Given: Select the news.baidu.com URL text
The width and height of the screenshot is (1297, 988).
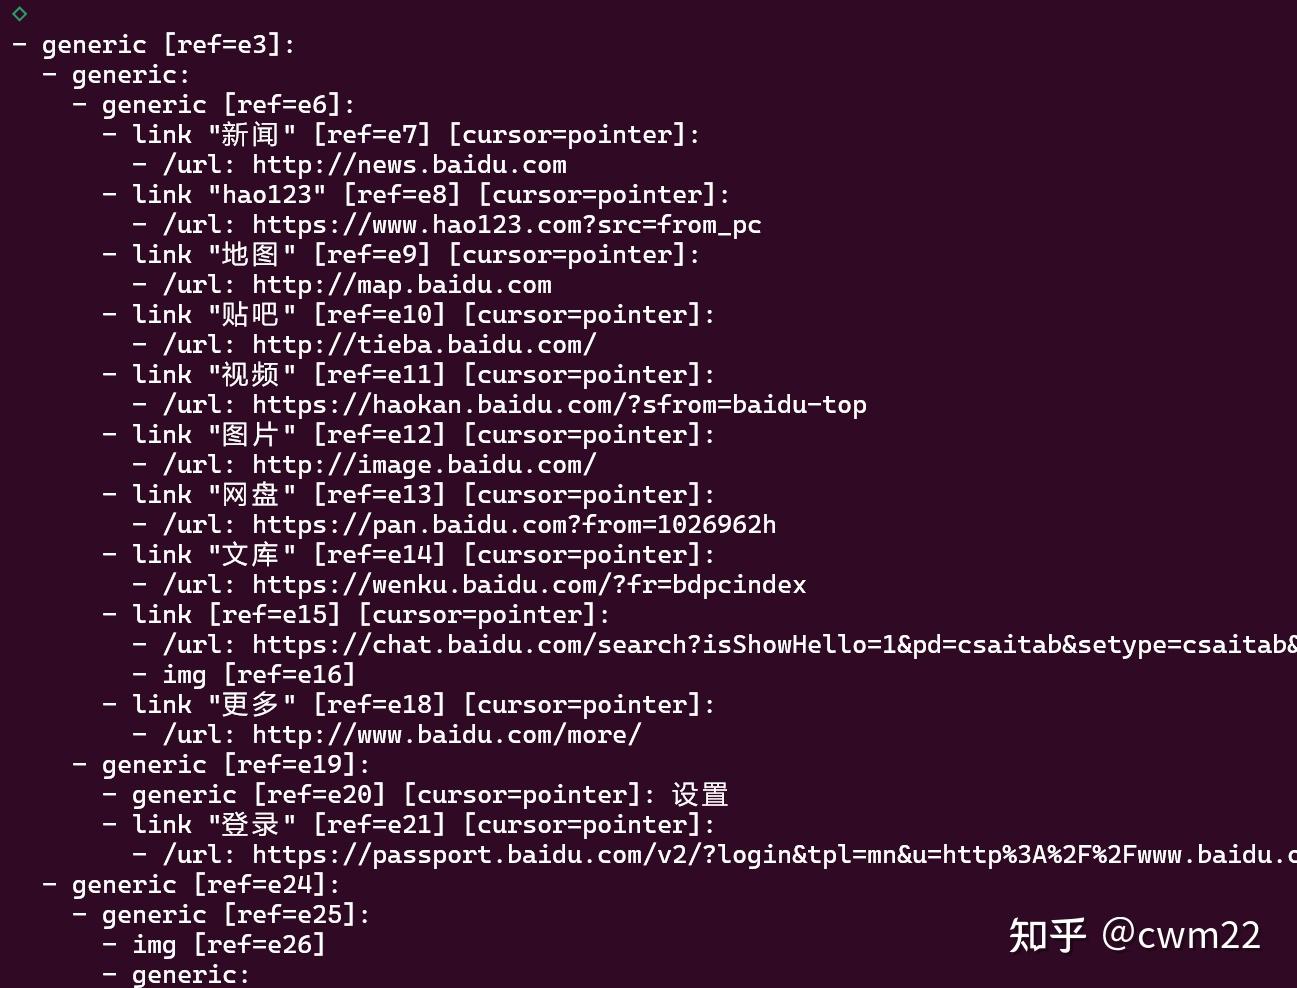Looking at the screenshot, I should pyautogui.click(x=409, y=165).
